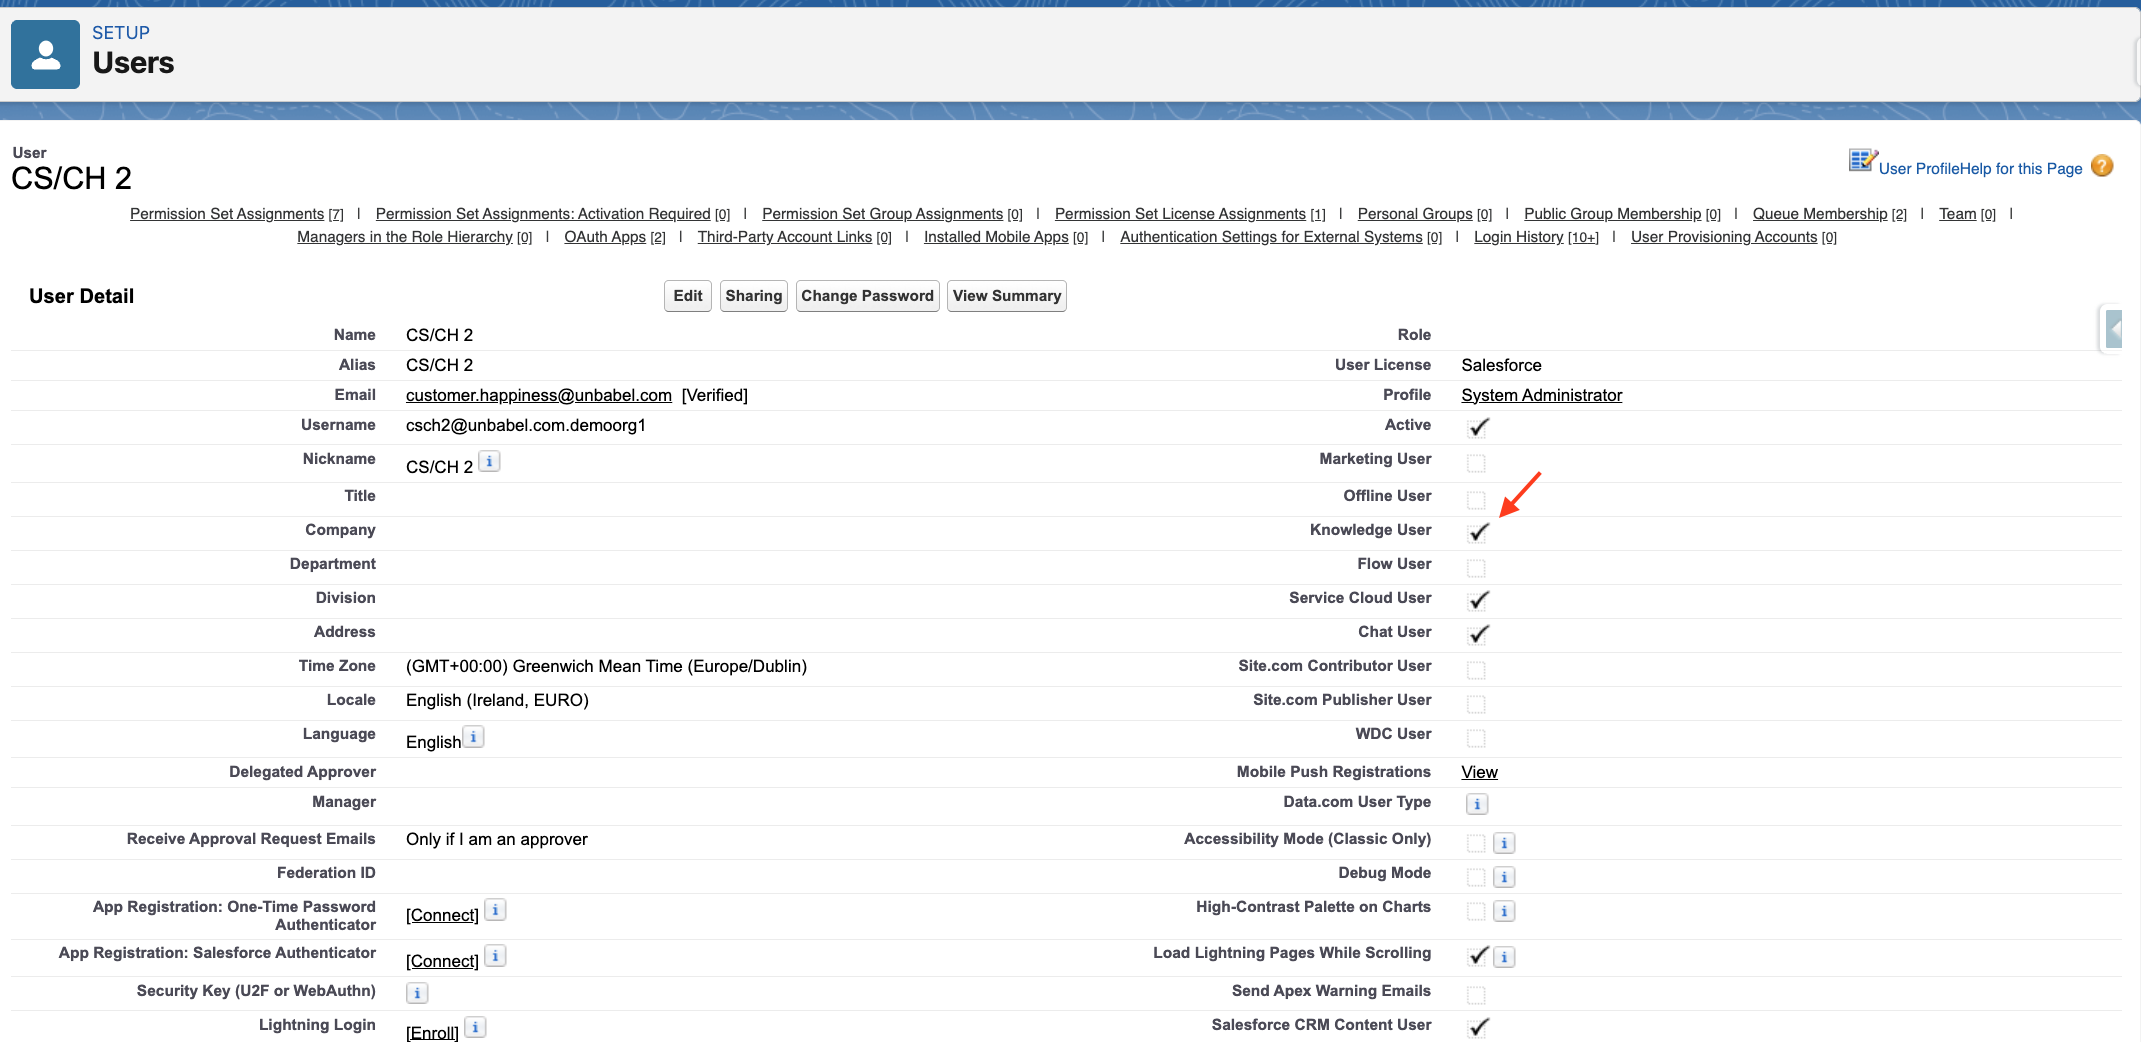The image size is (2141, 1042).
Task: Jump to Managers in the Role Hierarchy
Action: click(414, 237)
